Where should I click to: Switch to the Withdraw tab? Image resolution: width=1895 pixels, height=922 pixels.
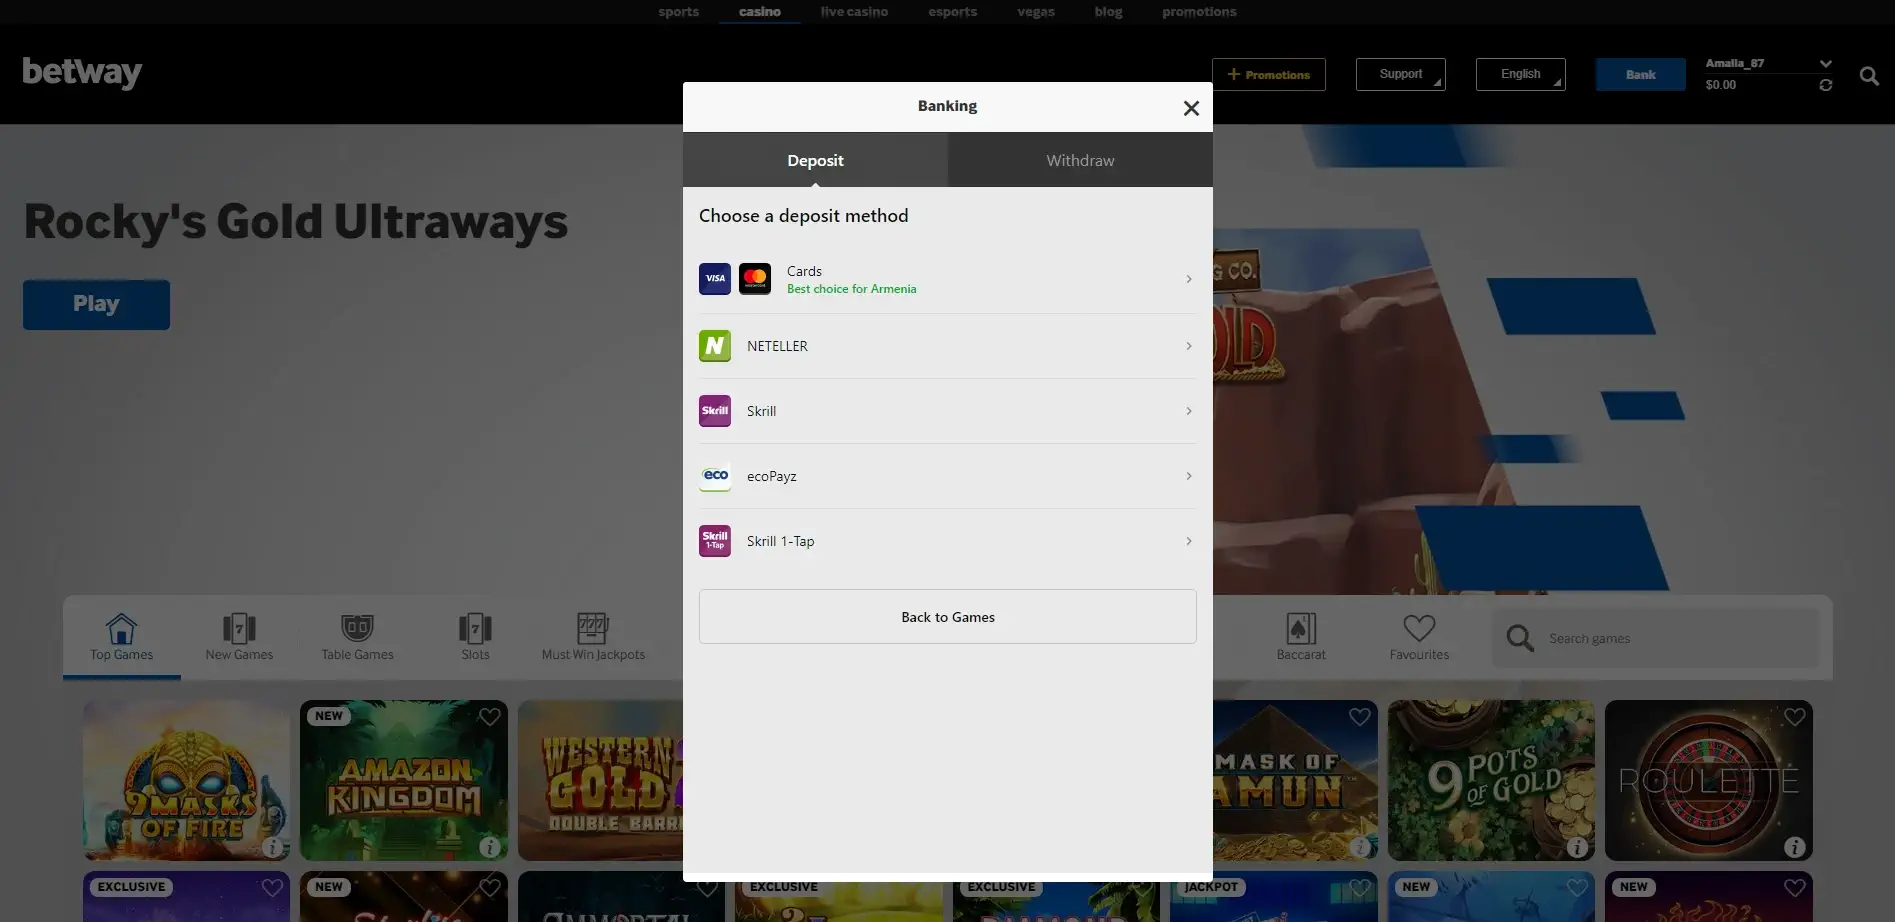click(x=1079, y=160)
